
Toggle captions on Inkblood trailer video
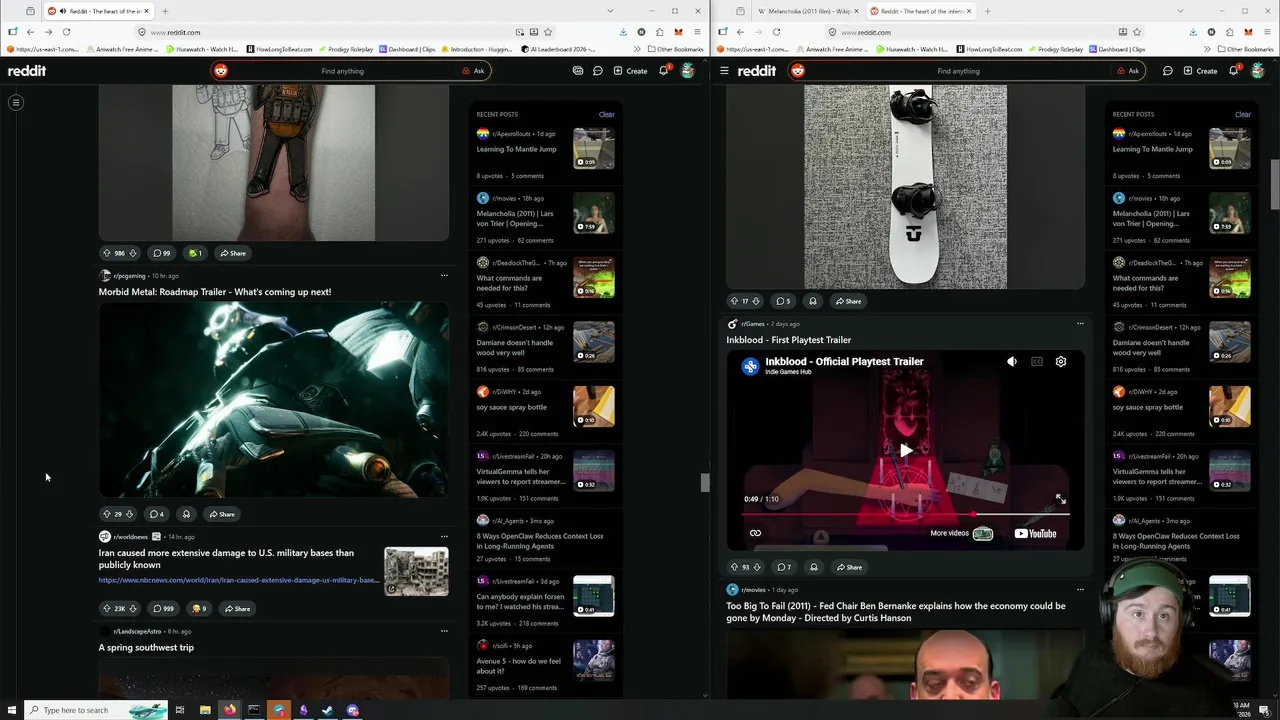click(x=1037, y=362)
